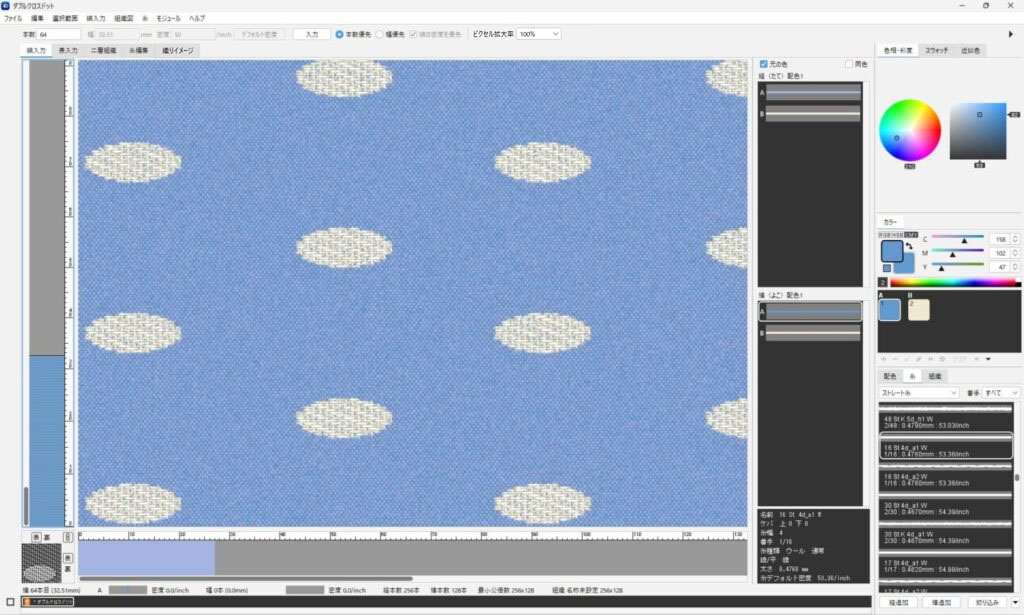Select the cream color swatch B
This screenshot has height=615, width=1024.
pos(917,310)
